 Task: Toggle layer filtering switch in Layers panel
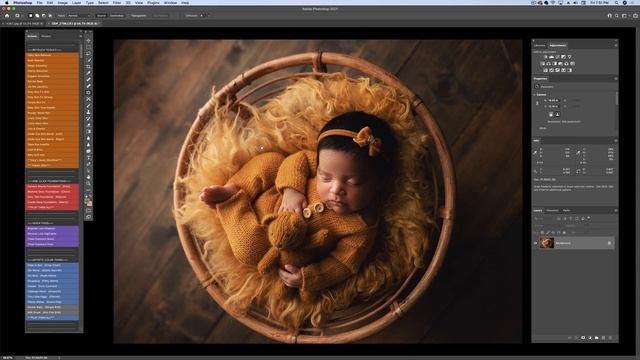[589, 218]
